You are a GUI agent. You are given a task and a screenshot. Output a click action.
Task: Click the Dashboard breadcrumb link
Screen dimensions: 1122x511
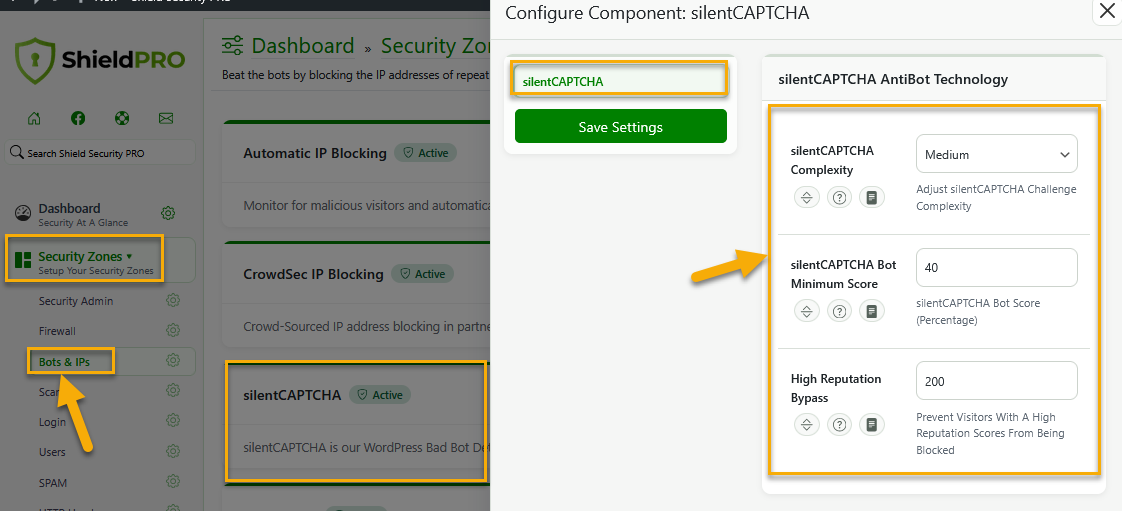[x=303, y=47]
